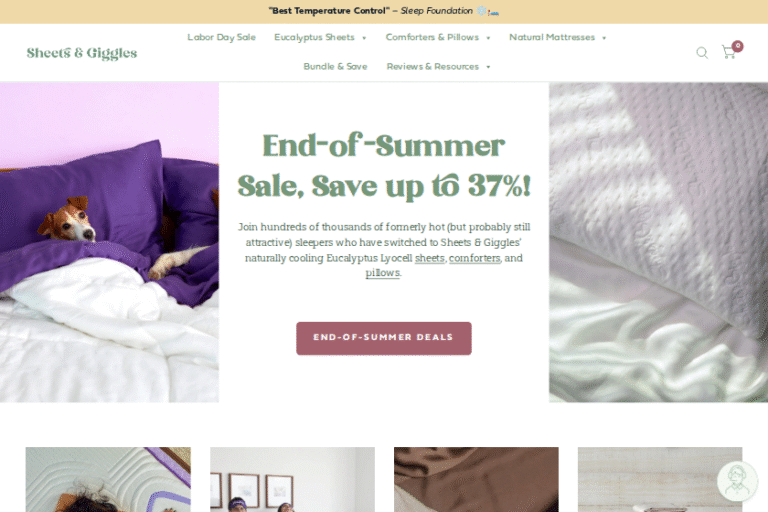Expand the Comforters & Pillows dropdown arrow

488,38
